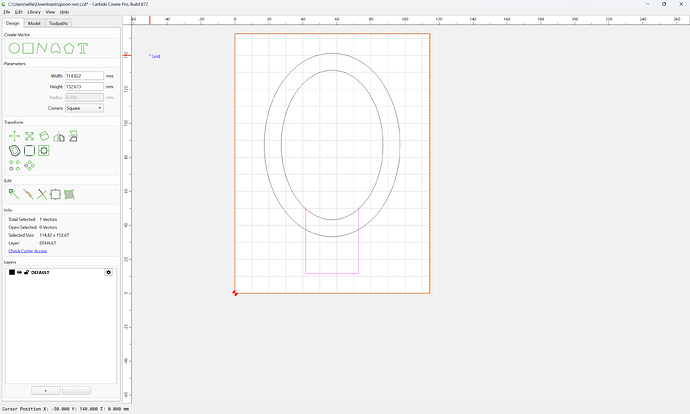The image size is (690, 414).
Task: Activate the red curve edit tool
Action: coord(28,194)
